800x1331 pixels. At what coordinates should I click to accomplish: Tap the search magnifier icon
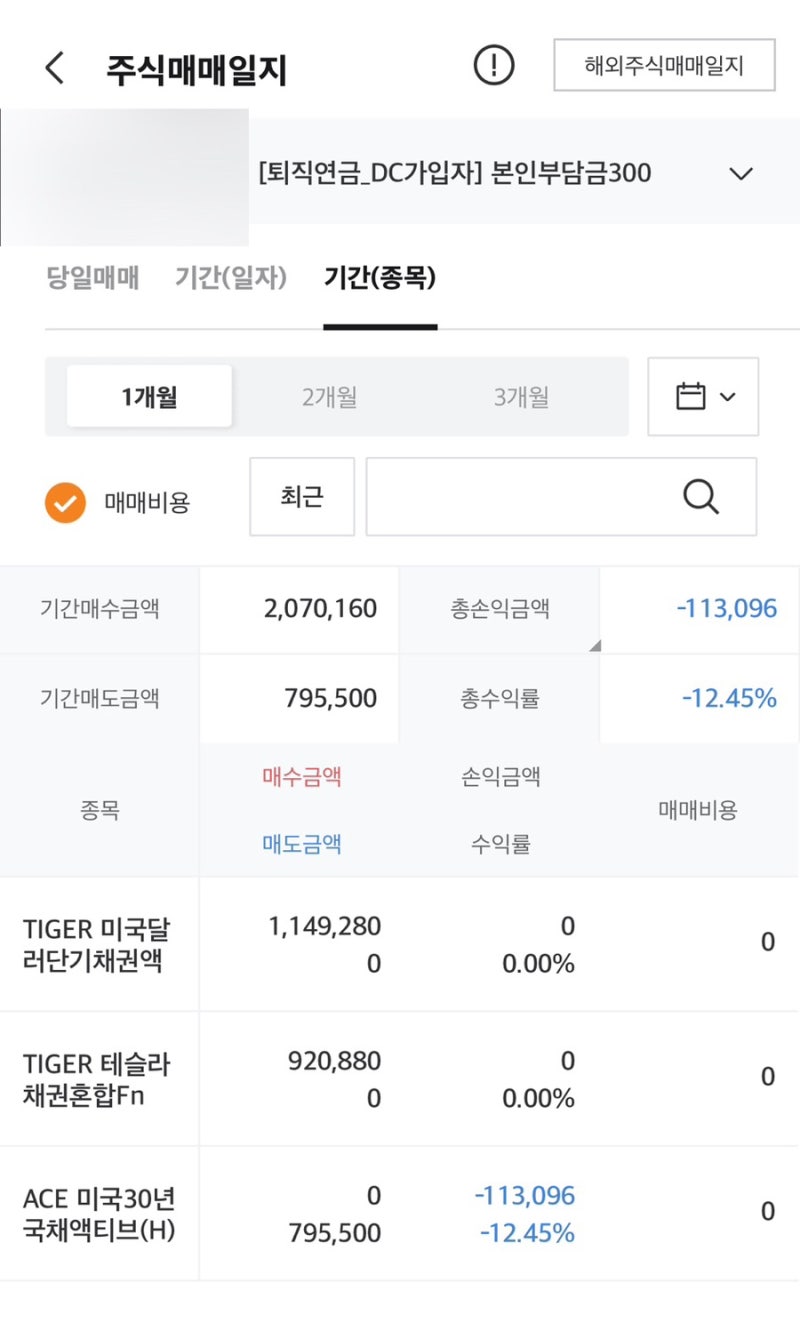[701, 497]
